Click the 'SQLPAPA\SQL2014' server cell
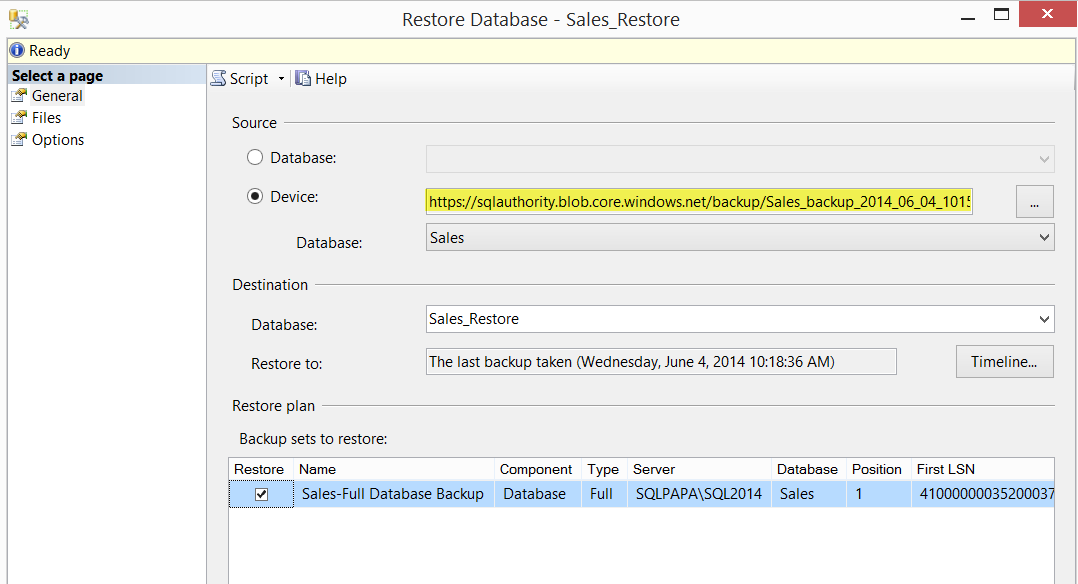Image resolution: width=1078 pixels, height=584 pixels. pyautogui.click(x=699, y=494)
